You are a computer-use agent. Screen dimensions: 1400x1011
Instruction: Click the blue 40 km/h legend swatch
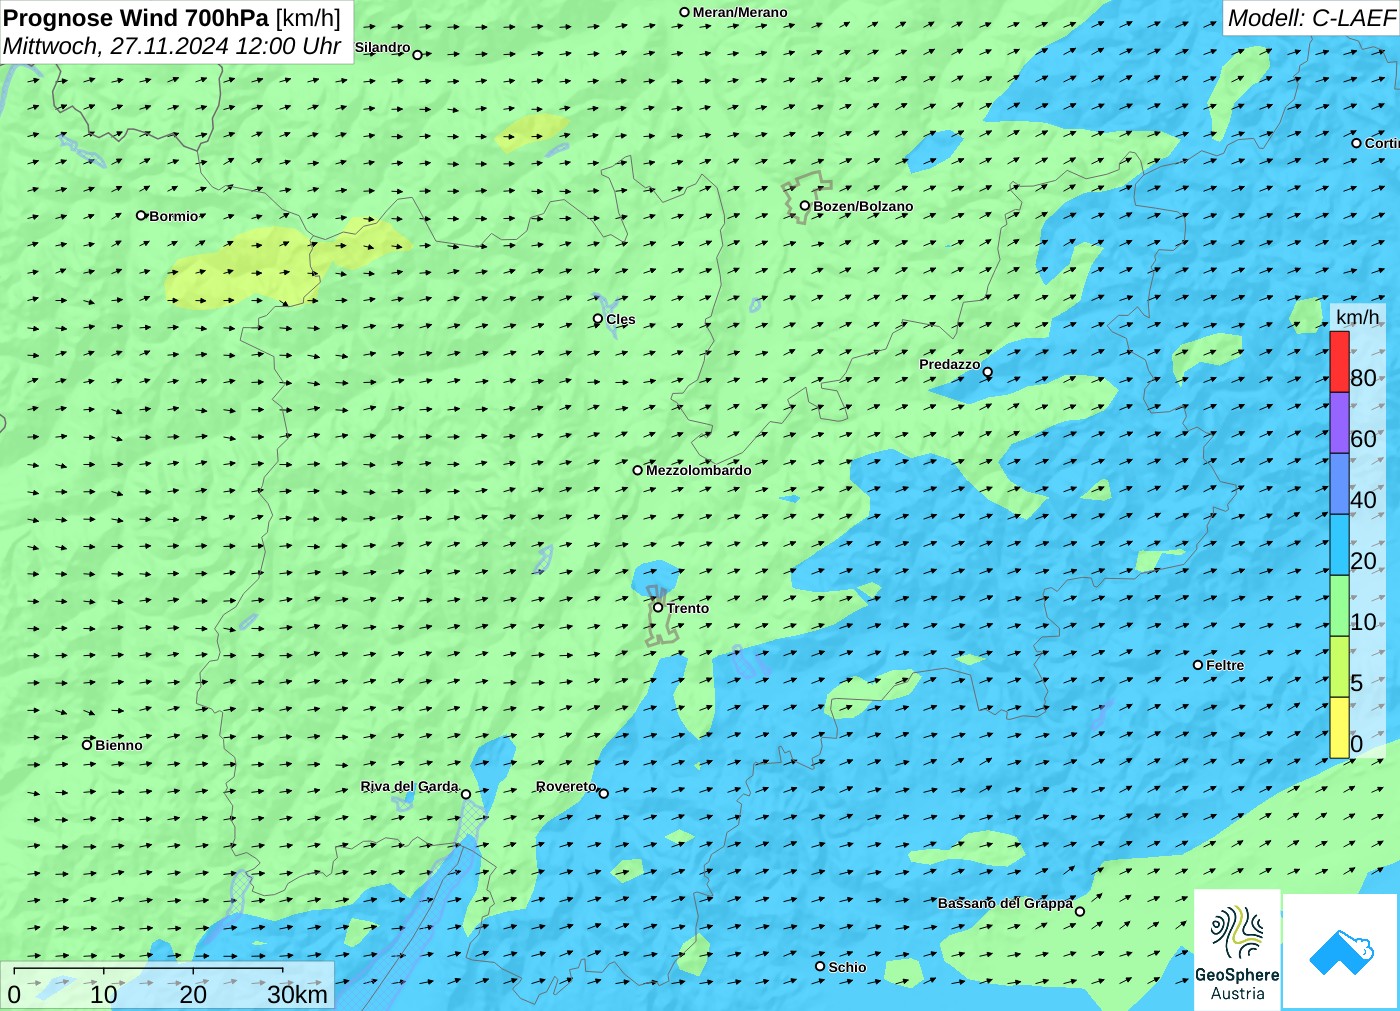pos(1339,484)
